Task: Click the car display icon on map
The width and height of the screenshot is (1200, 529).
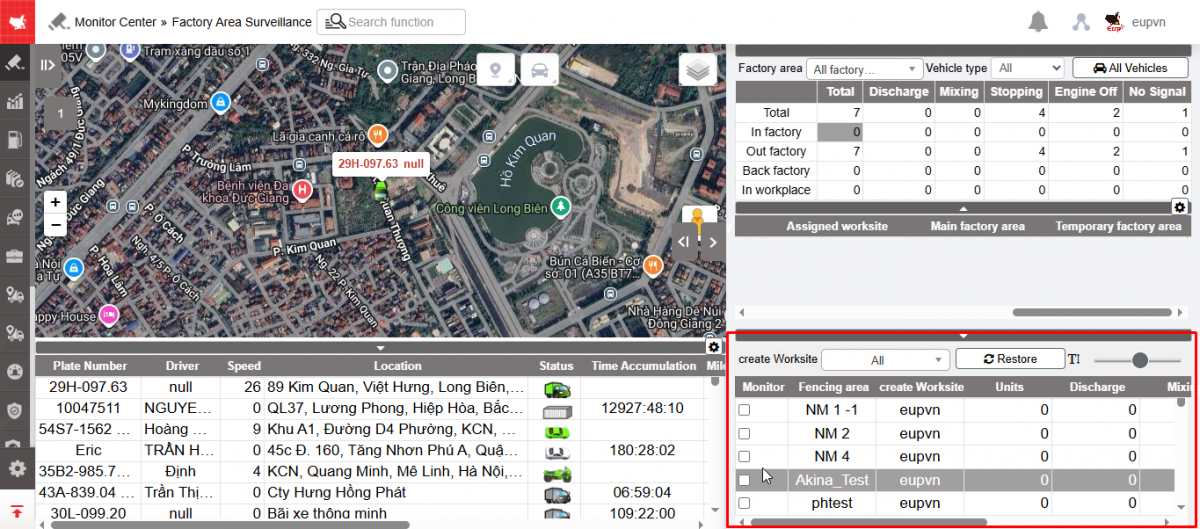Action: (539, 70)
